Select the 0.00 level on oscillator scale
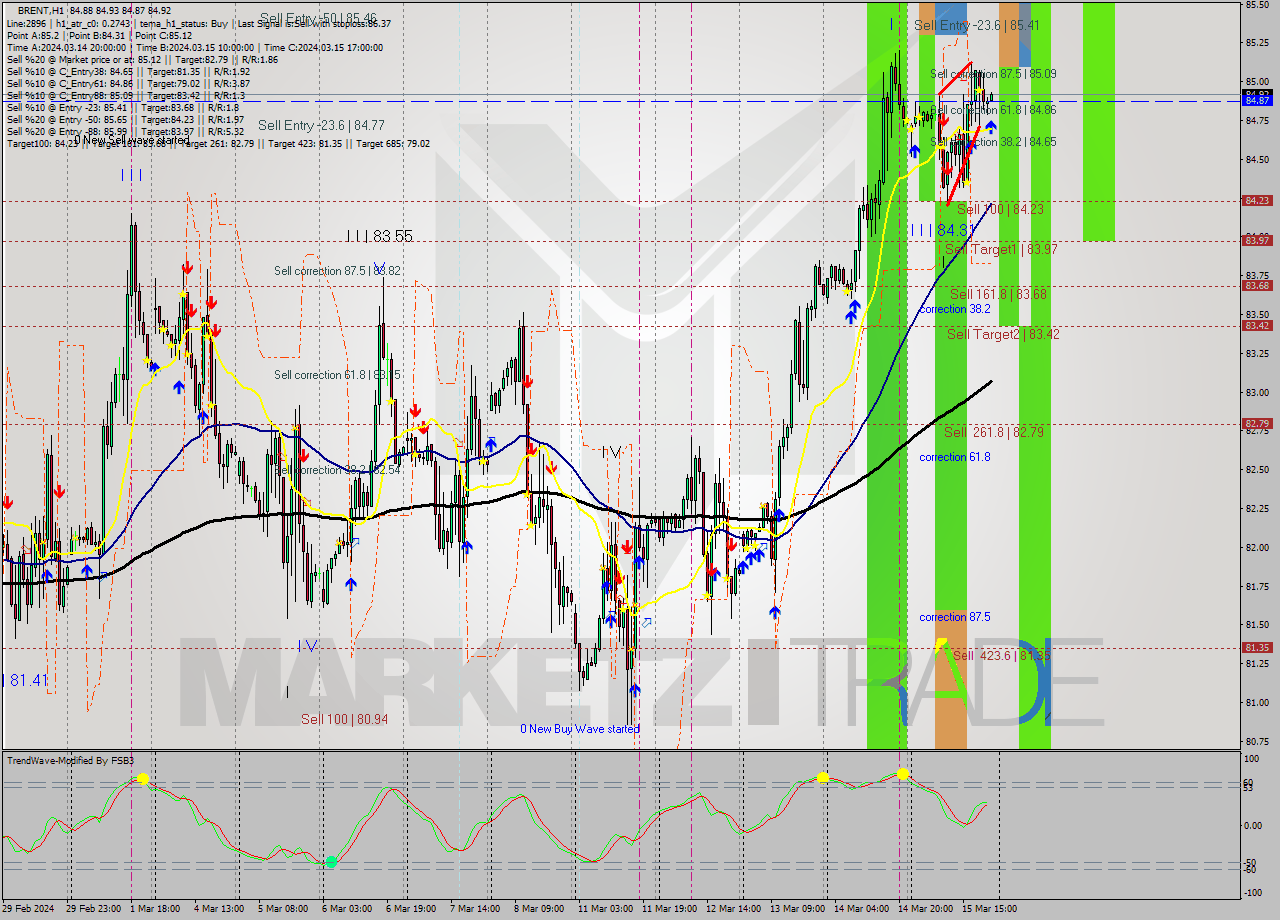The width and height of the screenshot is (1280, 920). [1254, 826]
